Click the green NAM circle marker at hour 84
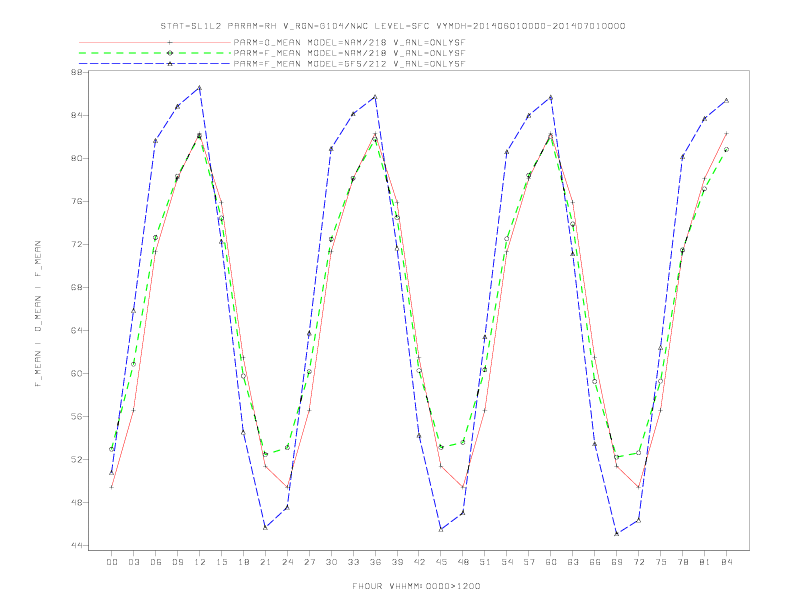The image size is (792, 612). [x=726, y=149]
